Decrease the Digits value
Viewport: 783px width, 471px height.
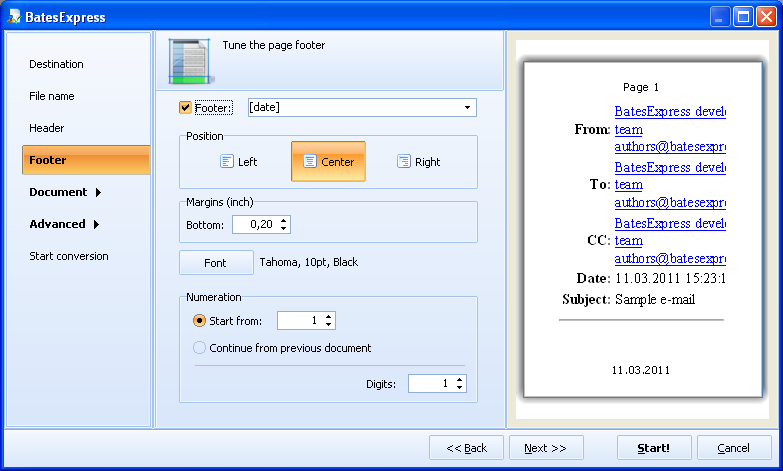459,388
